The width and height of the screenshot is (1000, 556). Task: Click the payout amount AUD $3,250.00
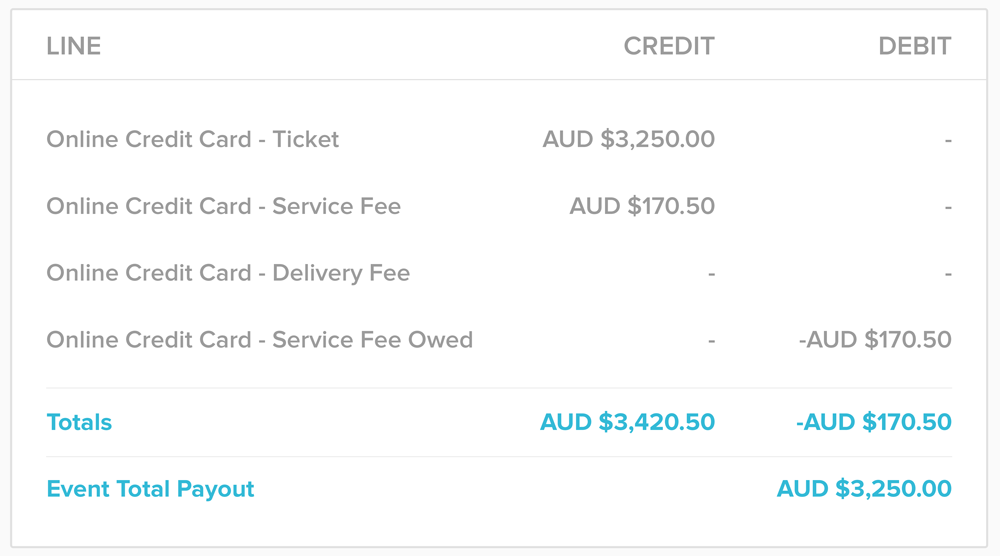(x=863, y=489)
